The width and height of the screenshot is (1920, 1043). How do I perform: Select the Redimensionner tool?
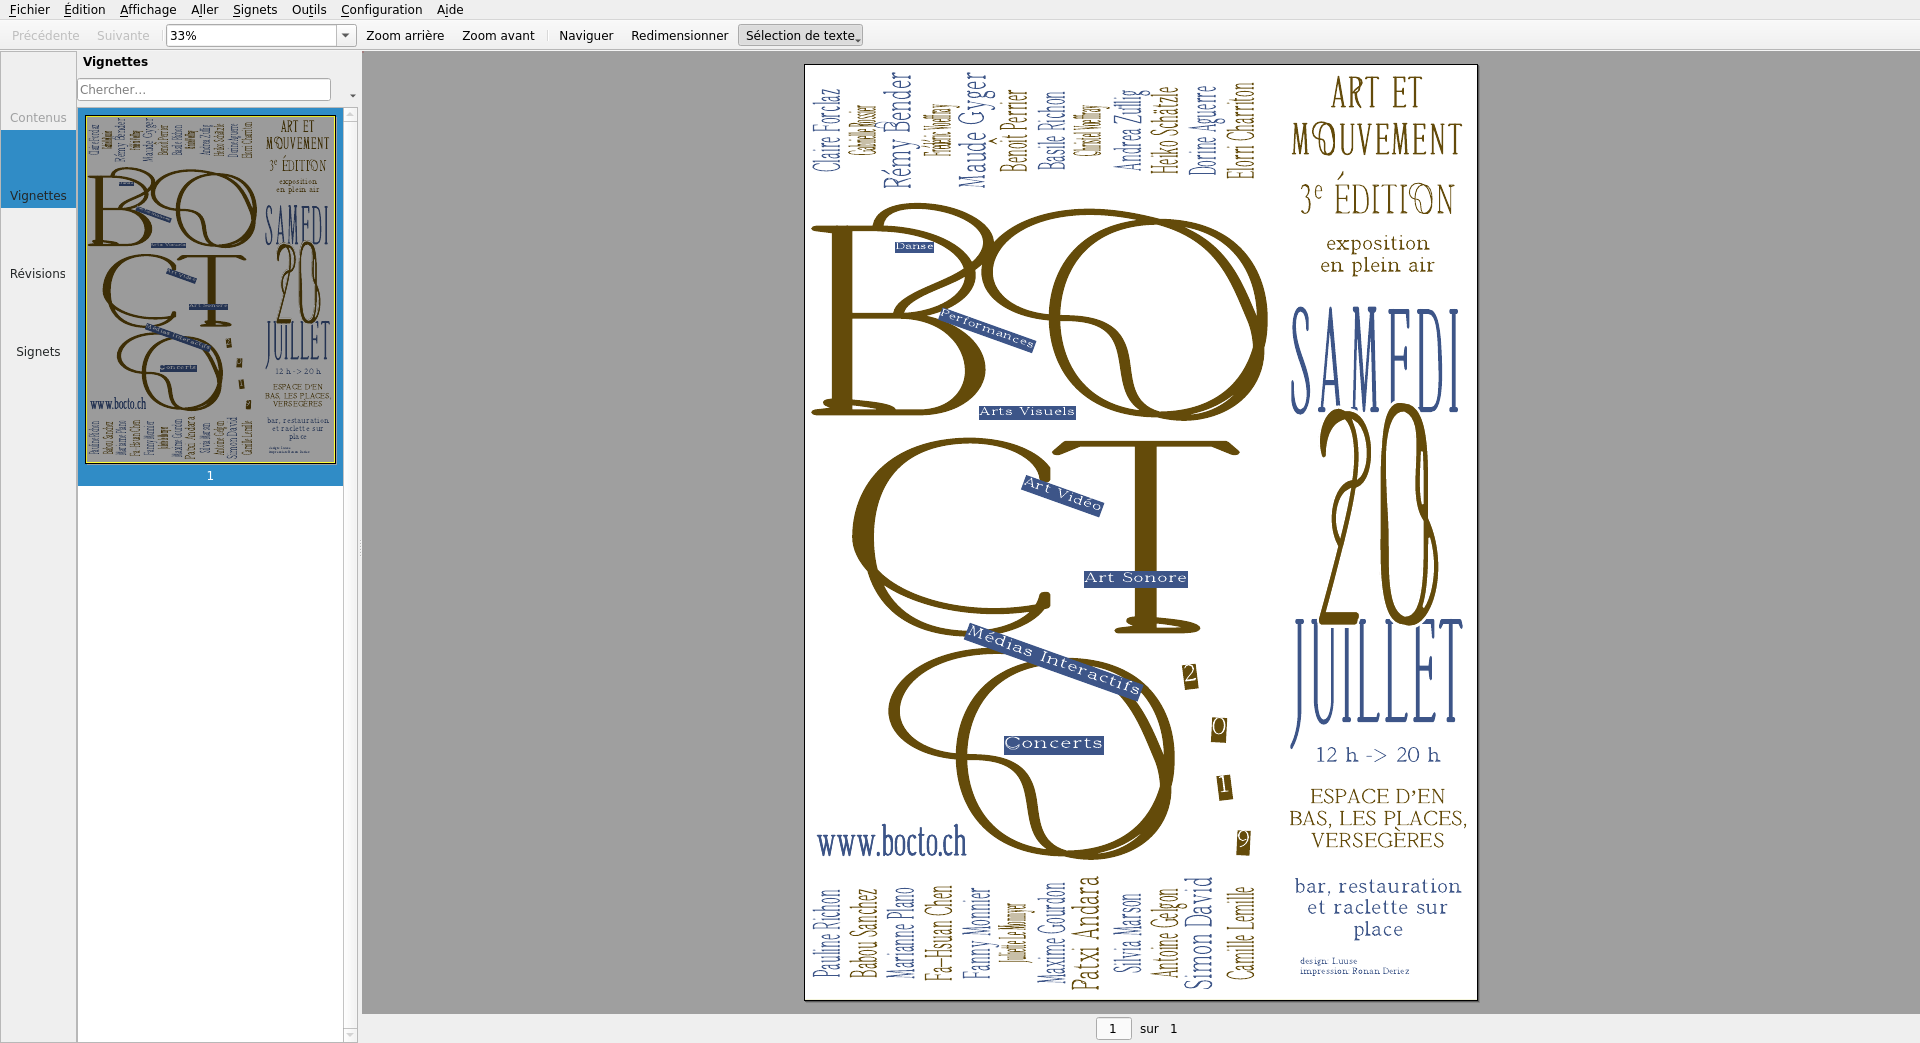(679, 36)
